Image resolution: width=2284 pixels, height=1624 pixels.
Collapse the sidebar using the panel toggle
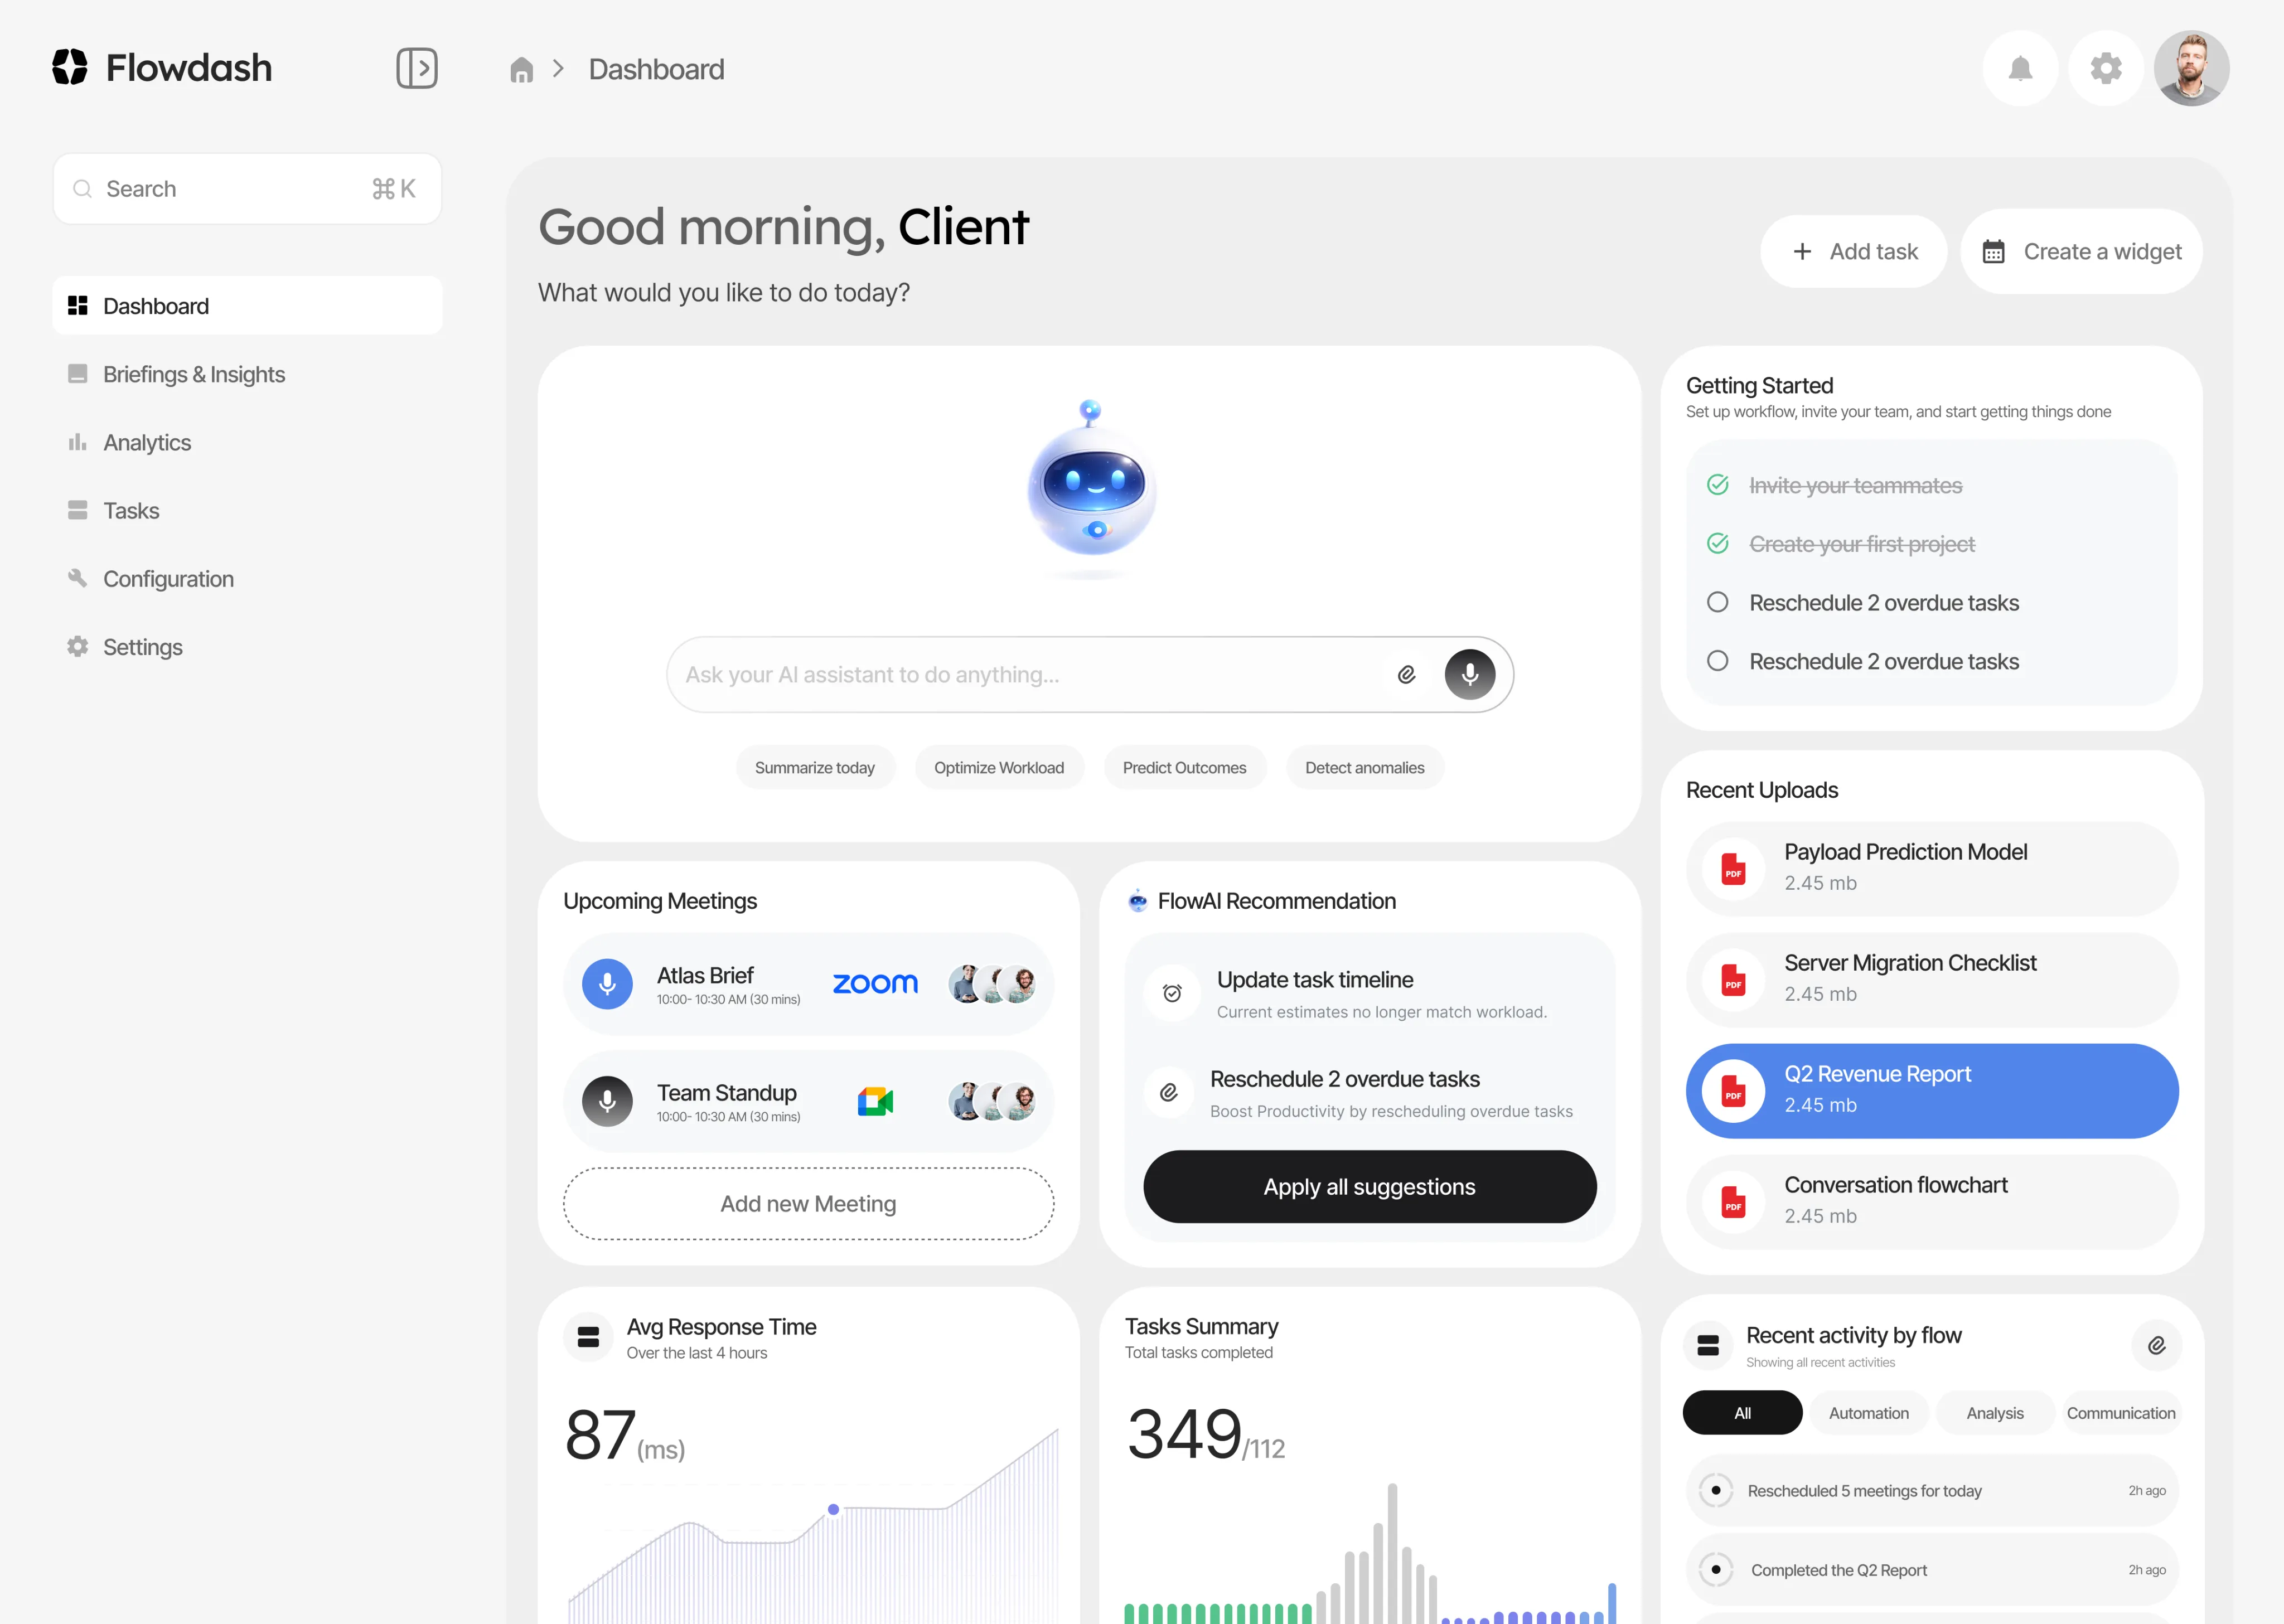(418, 68)
